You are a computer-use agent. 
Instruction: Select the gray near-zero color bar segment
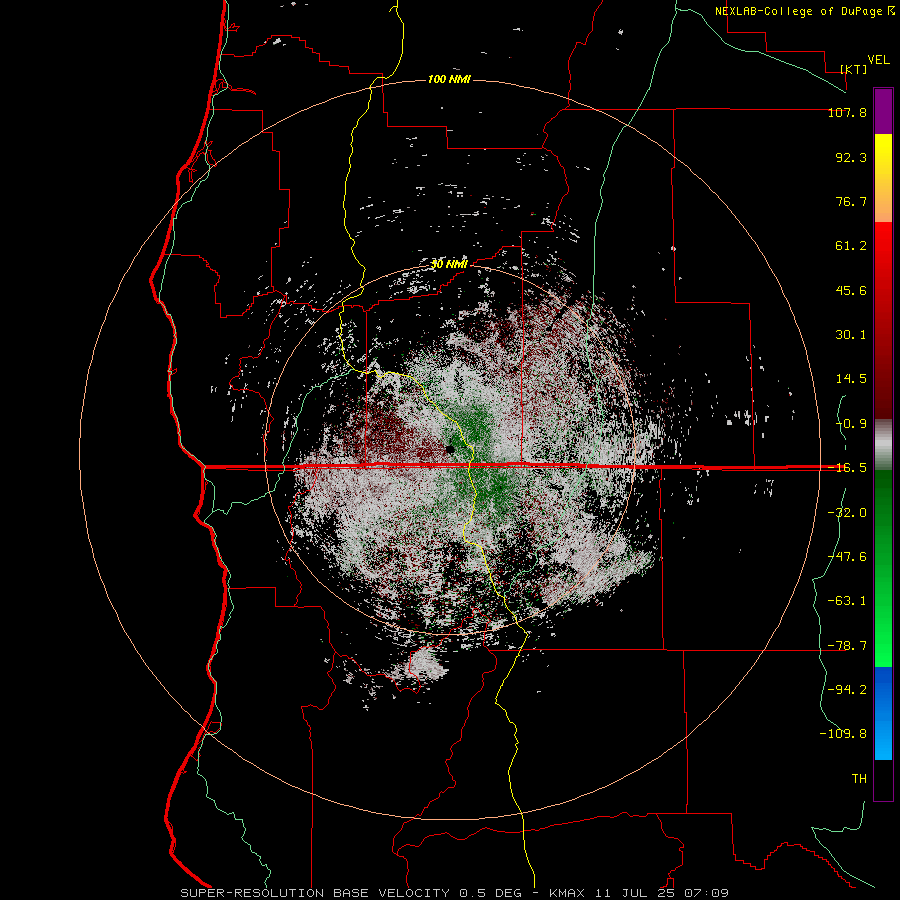point(883,445)
